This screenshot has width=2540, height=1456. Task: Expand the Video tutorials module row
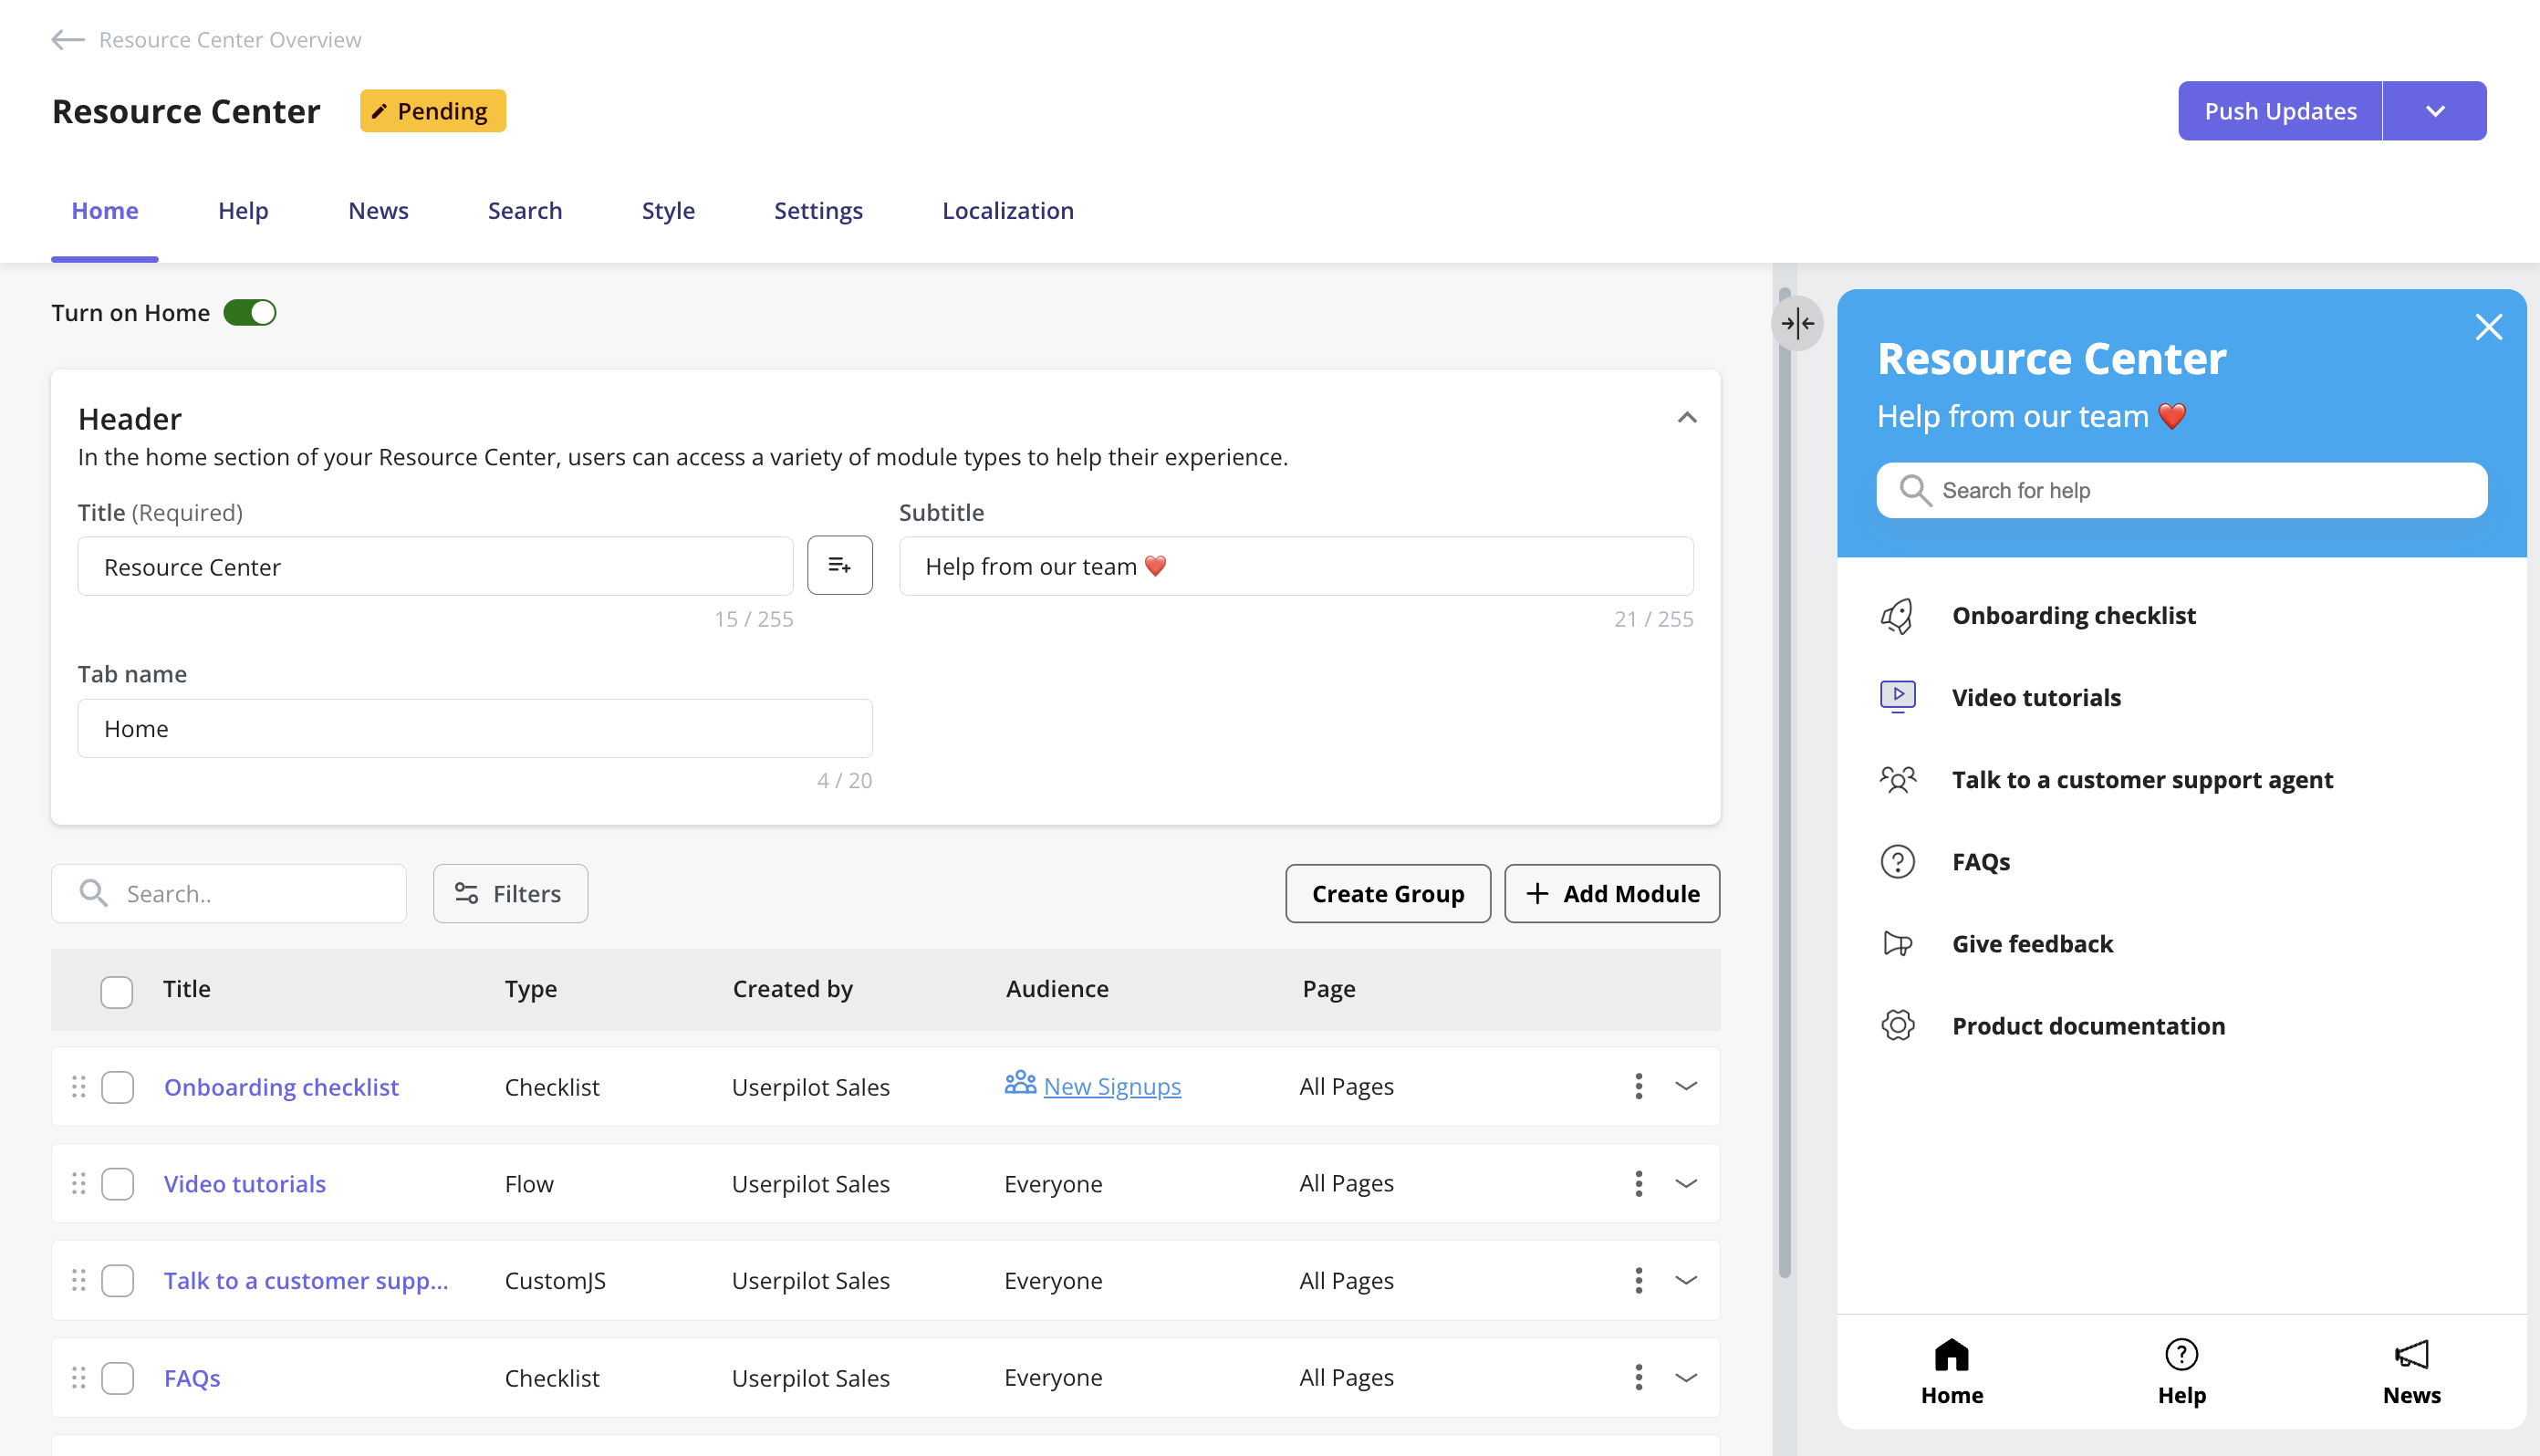click(x=1681, y=1184)
